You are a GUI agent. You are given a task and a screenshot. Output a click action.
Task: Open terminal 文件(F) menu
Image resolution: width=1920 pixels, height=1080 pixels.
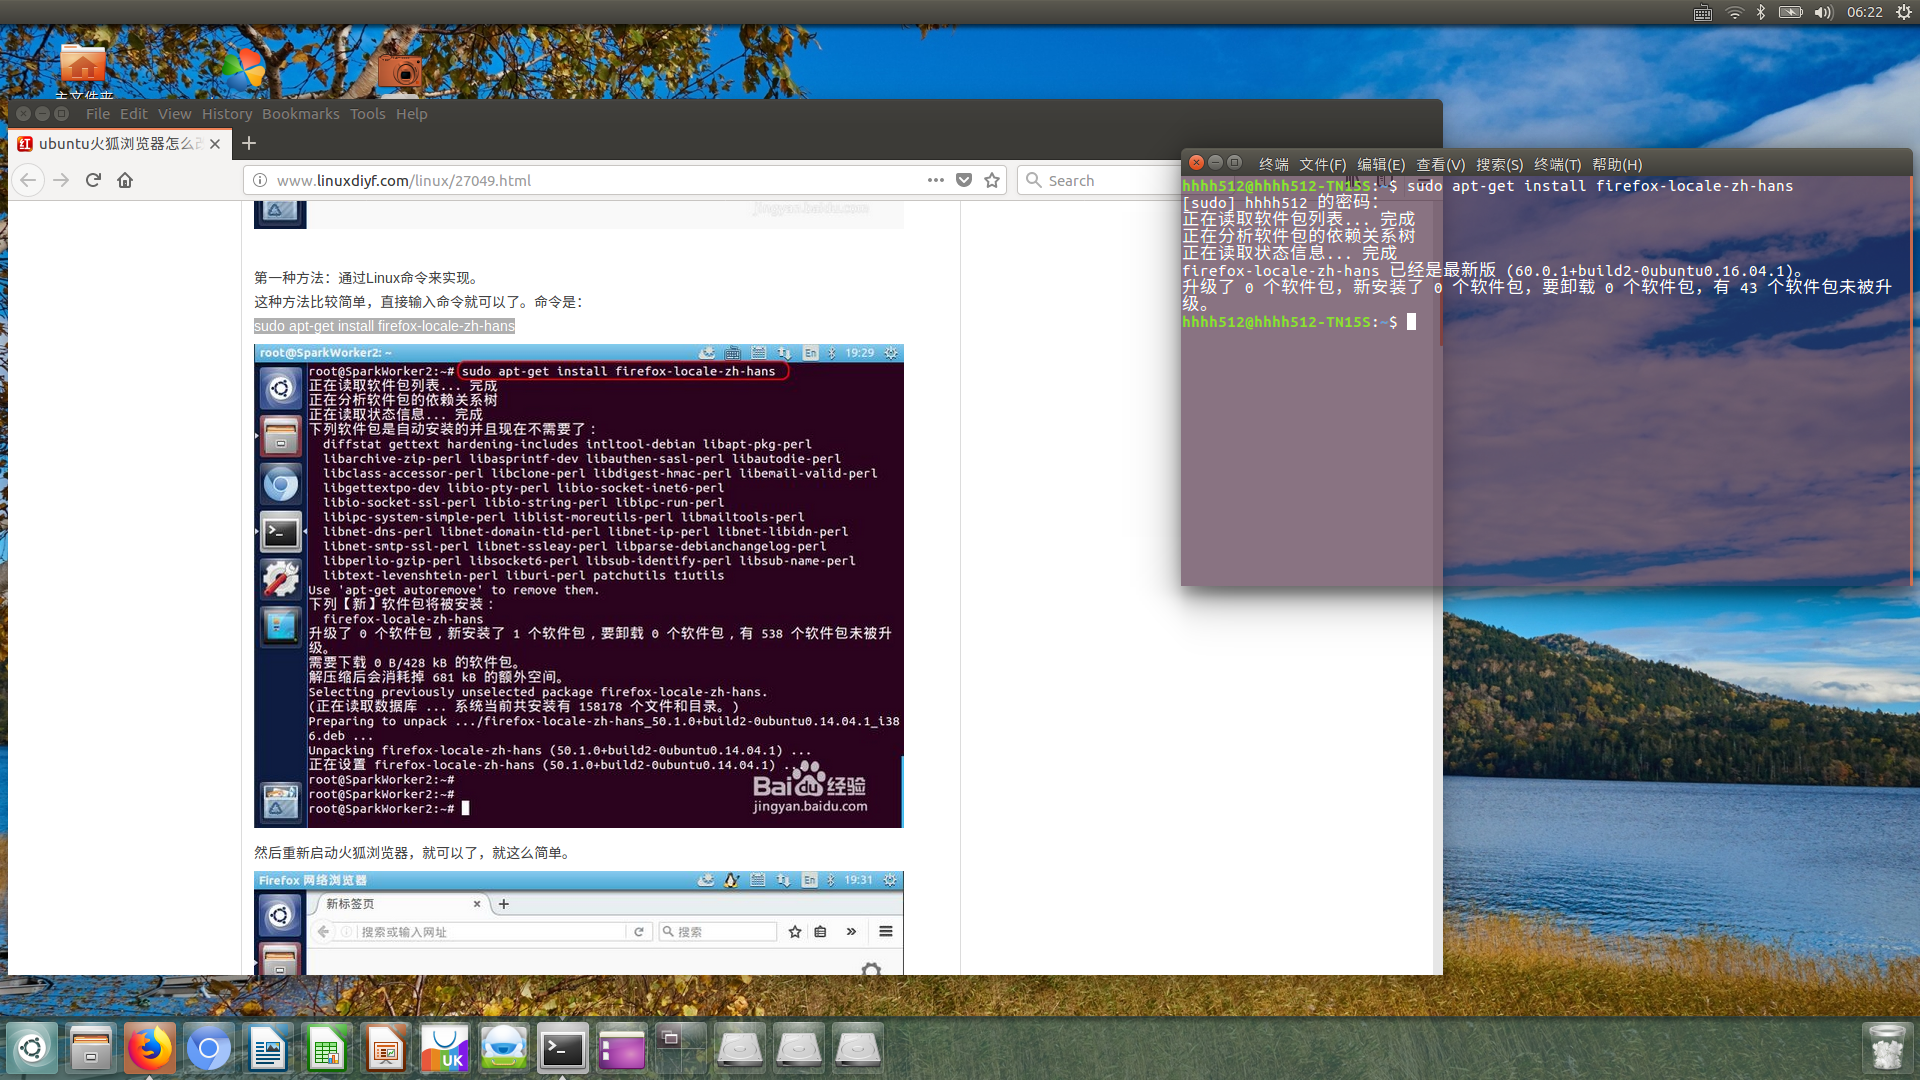(1322, 164)
